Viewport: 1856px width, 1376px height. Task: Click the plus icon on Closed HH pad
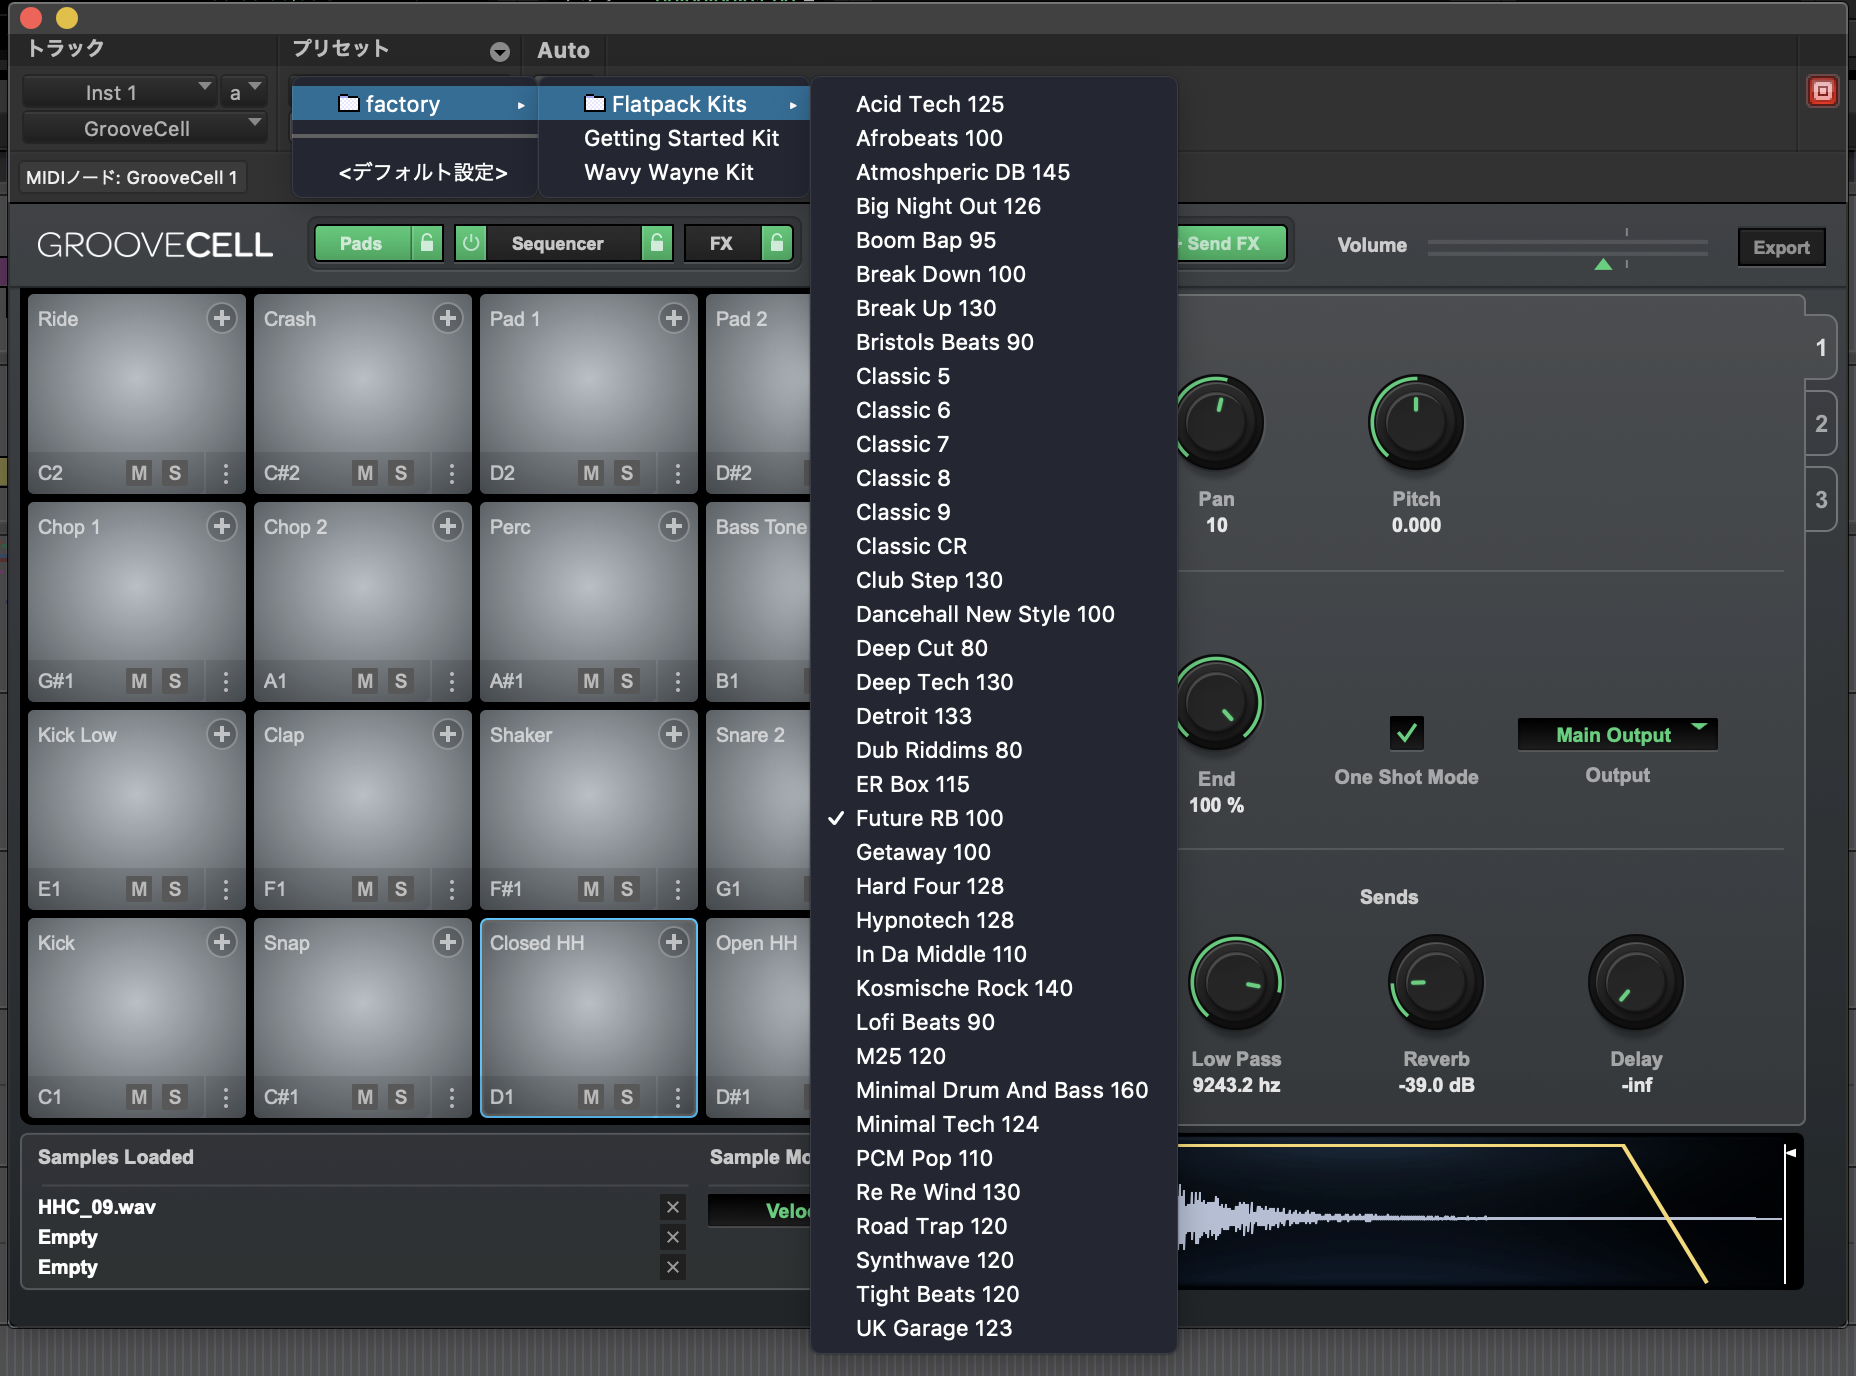pos(674,942)
